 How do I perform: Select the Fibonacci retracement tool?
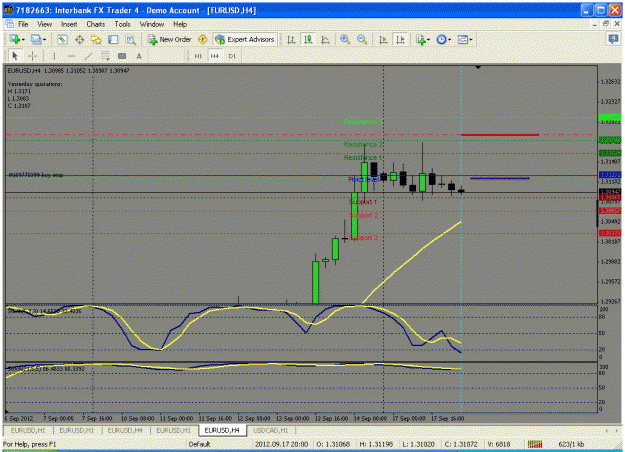[105, 56]
